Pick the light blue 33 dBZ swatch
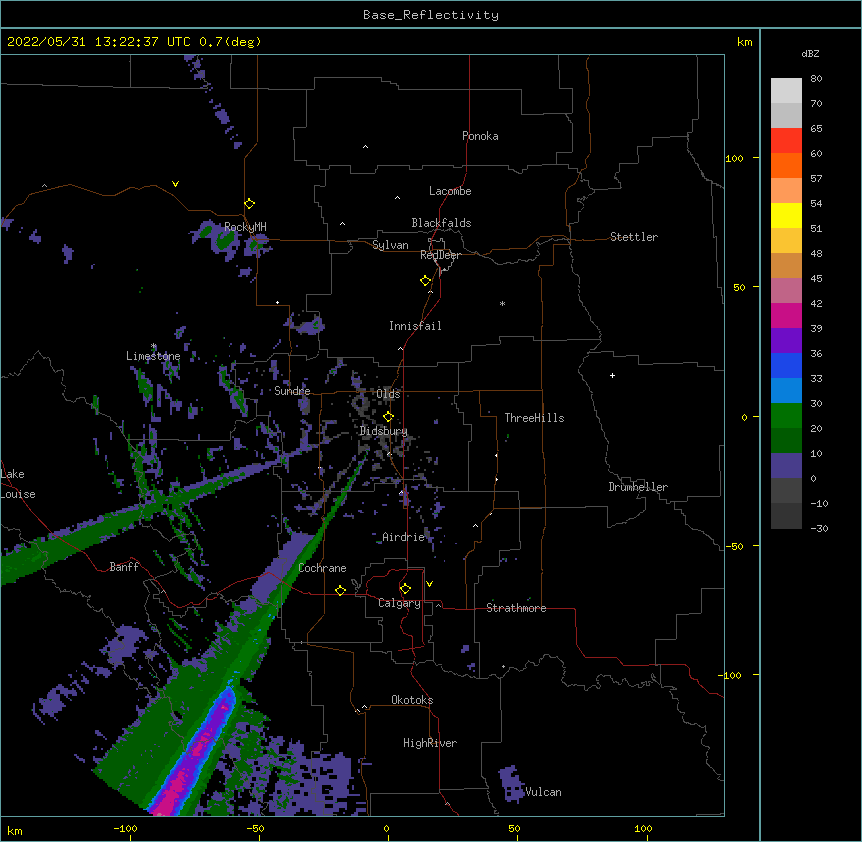862x842 pixels. (786, 391)
